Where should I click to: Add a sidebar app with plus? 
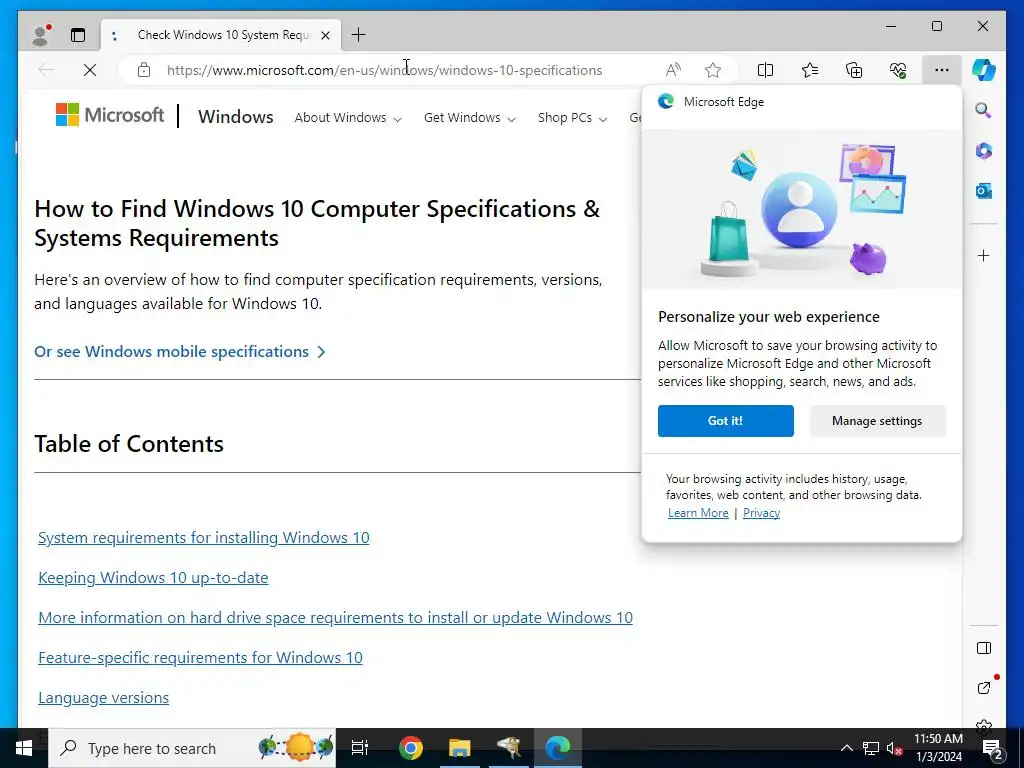click(984, 255)
